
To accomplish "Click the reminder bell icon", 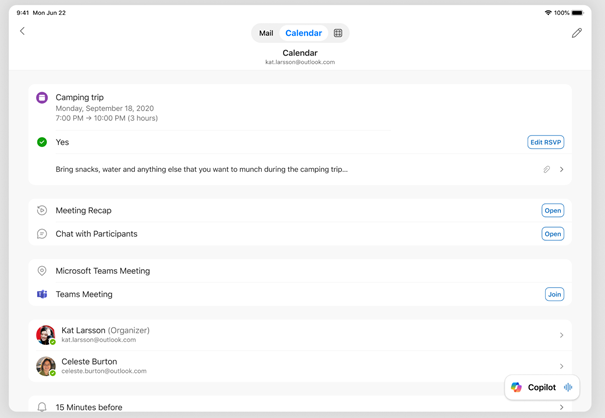I will (42, 407).
